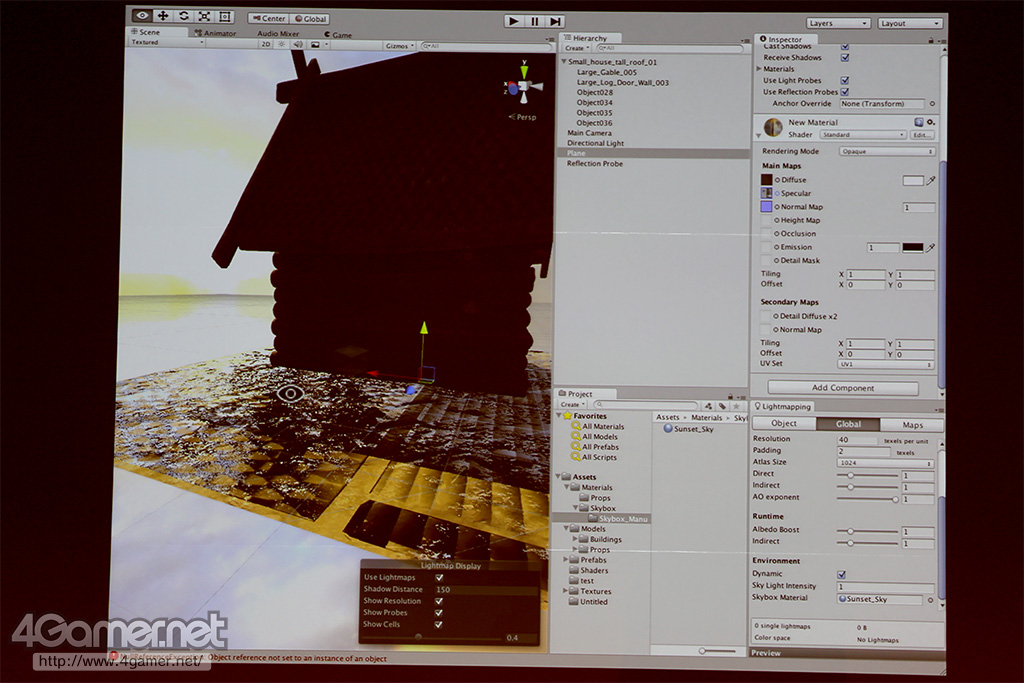The width and height of the screenshot is (1024, 683).
Task: Open New Material help book icon
Action: click(x=918, y=122)
